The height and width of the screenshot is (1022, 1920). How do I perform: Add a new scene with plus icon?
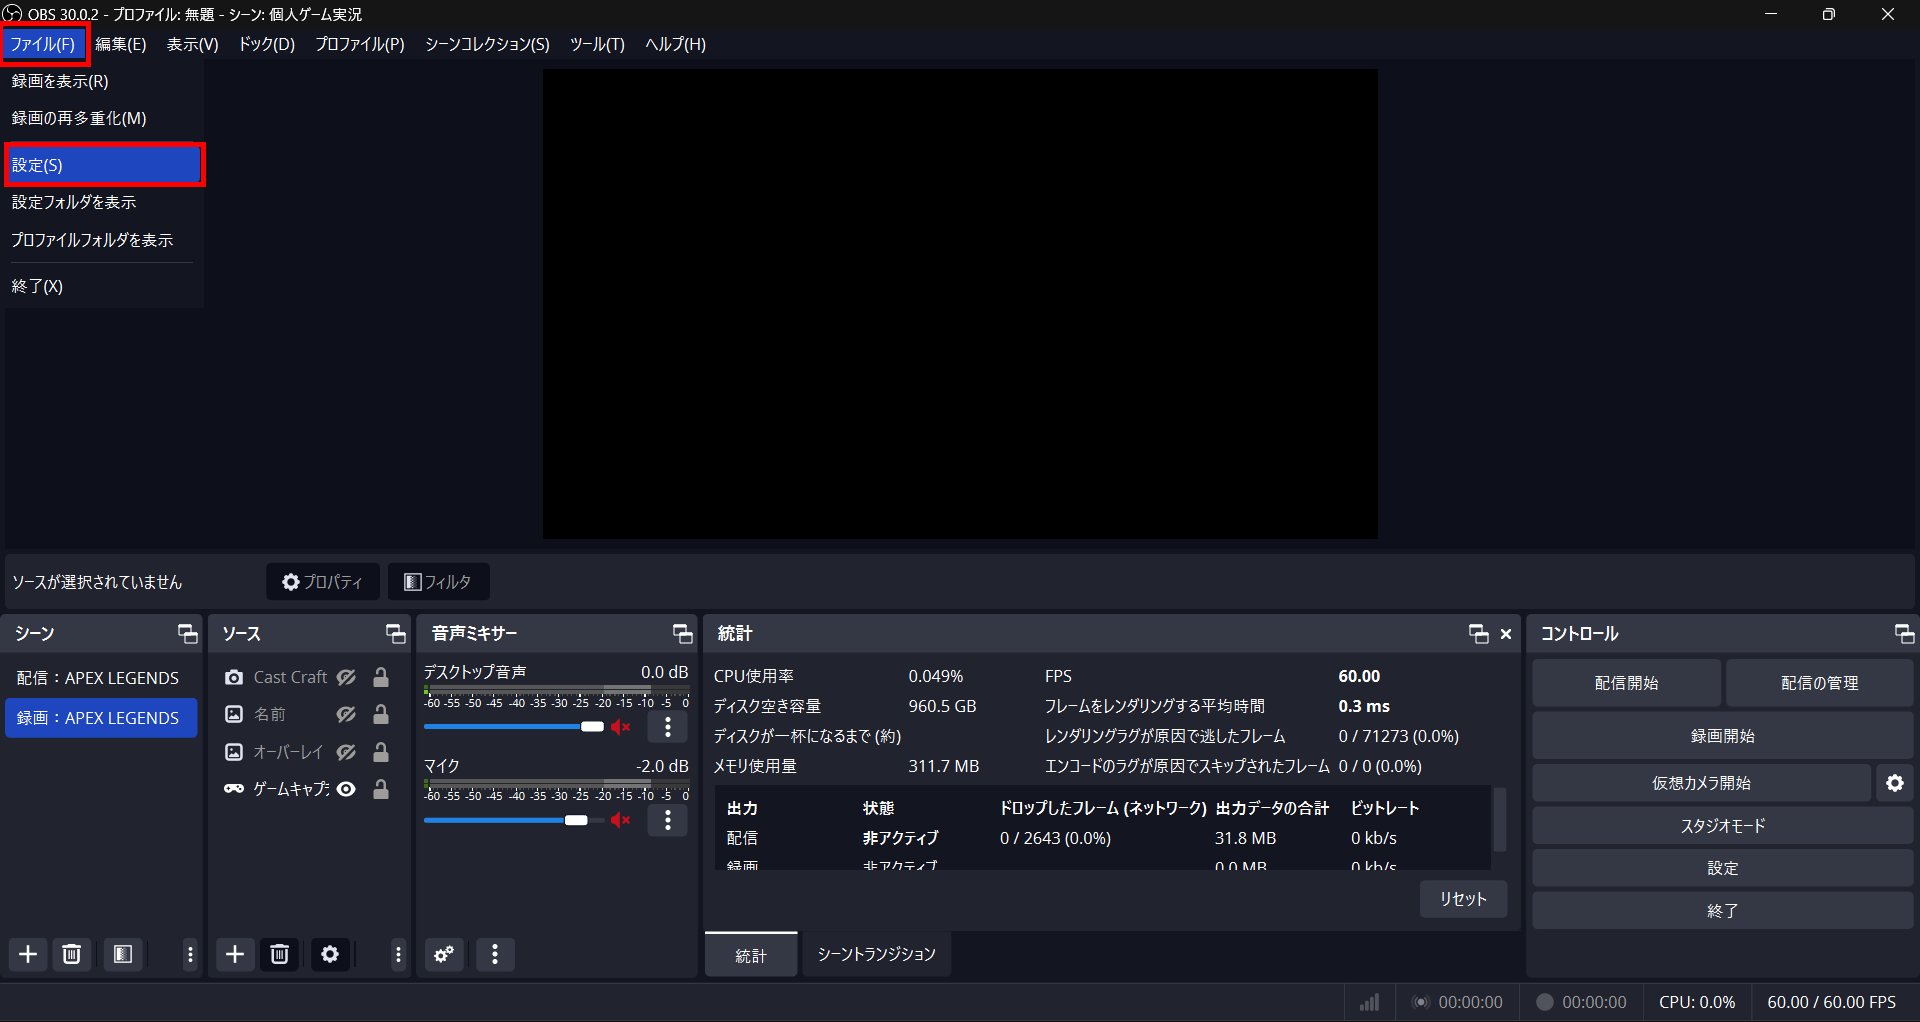pos(28,954)
